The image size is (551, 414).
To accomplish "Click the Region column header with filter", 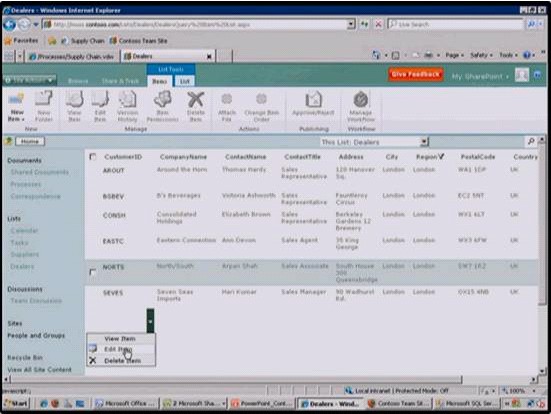I will point(430,157).
